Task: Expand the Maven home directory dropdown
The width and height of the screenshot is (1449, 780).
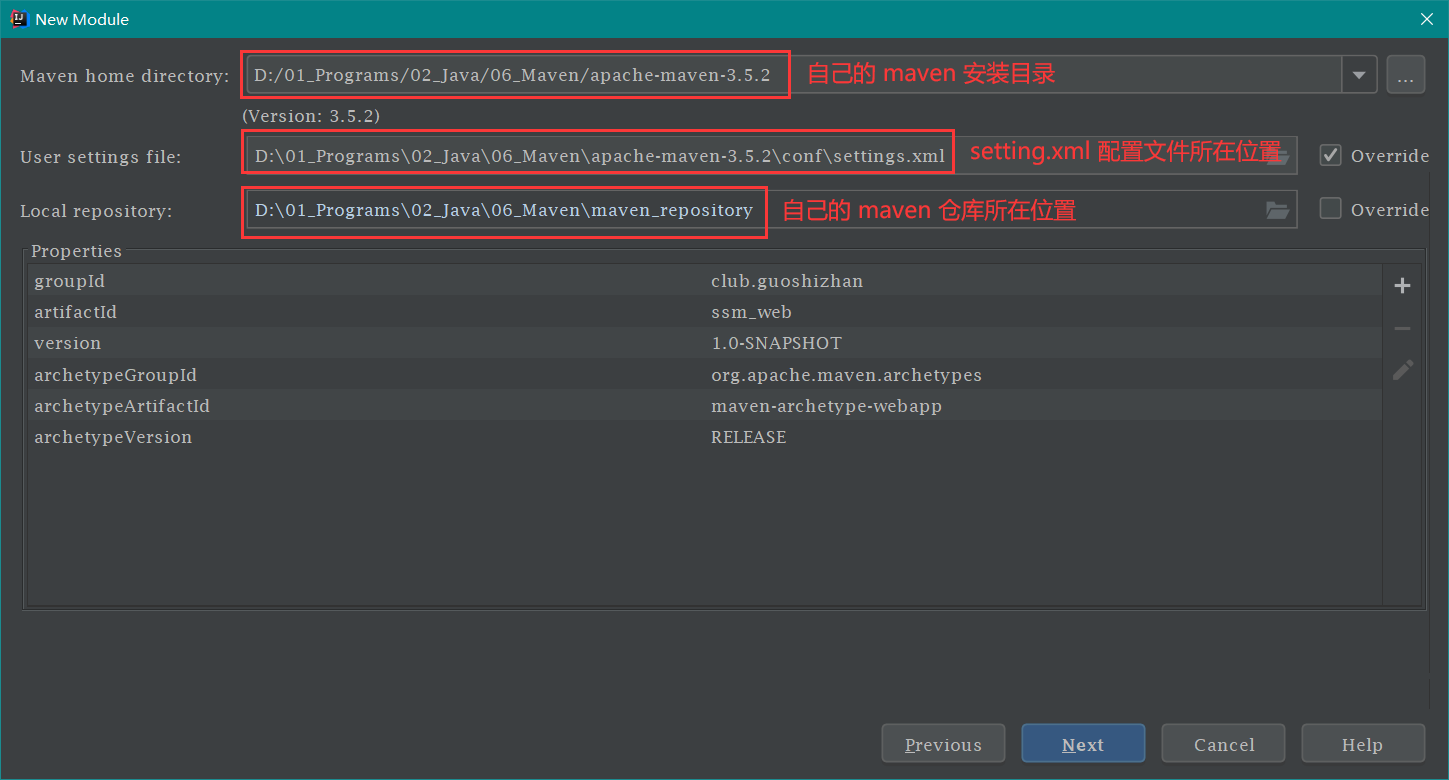Action: tap(1358, 76)
